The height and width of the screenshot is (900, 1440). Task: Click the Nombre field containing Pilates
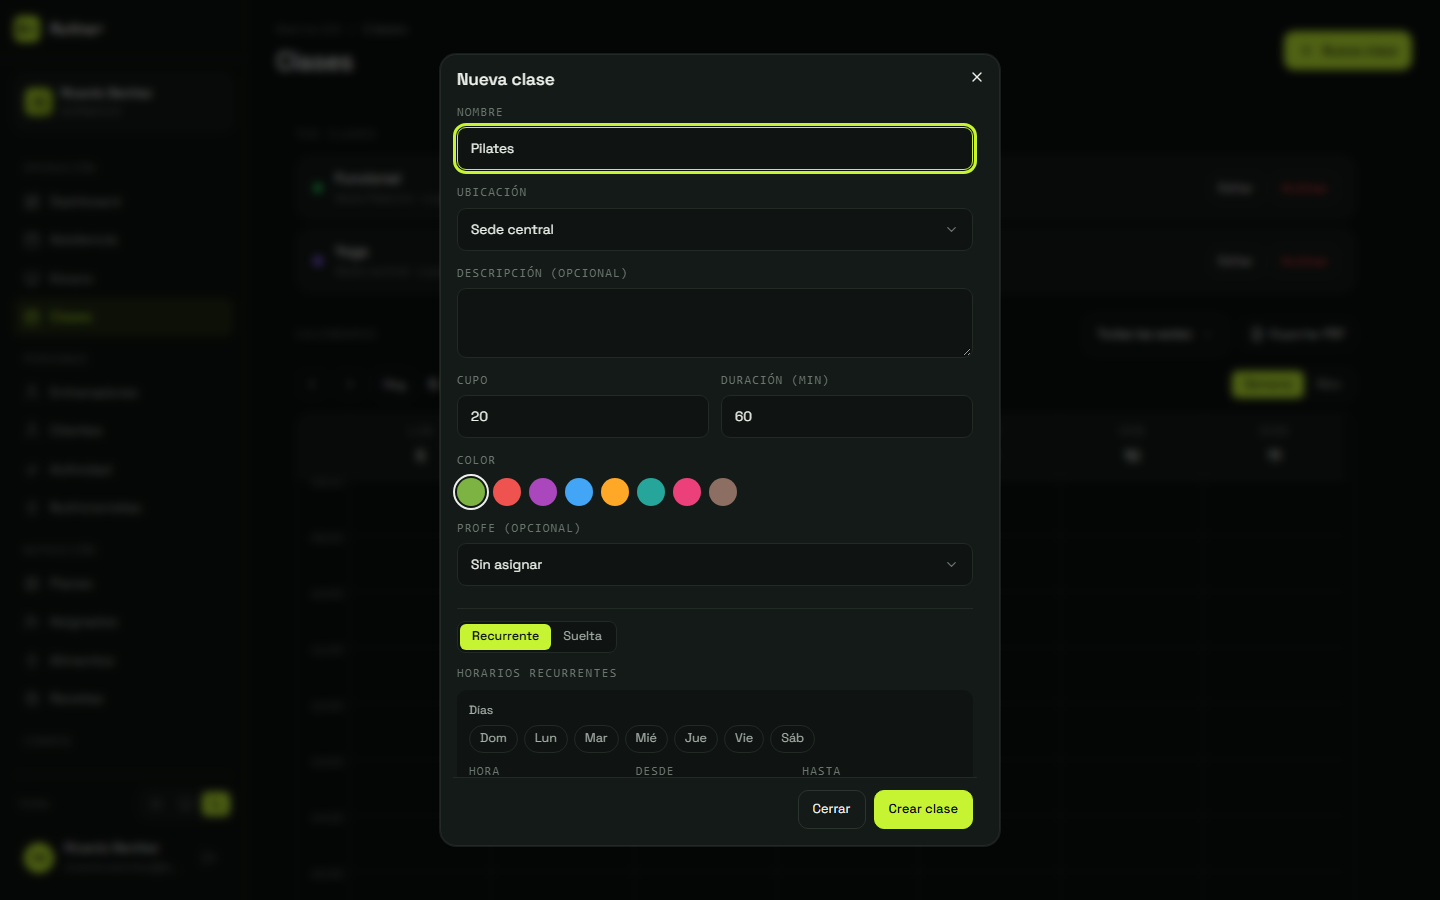[715, 149]
